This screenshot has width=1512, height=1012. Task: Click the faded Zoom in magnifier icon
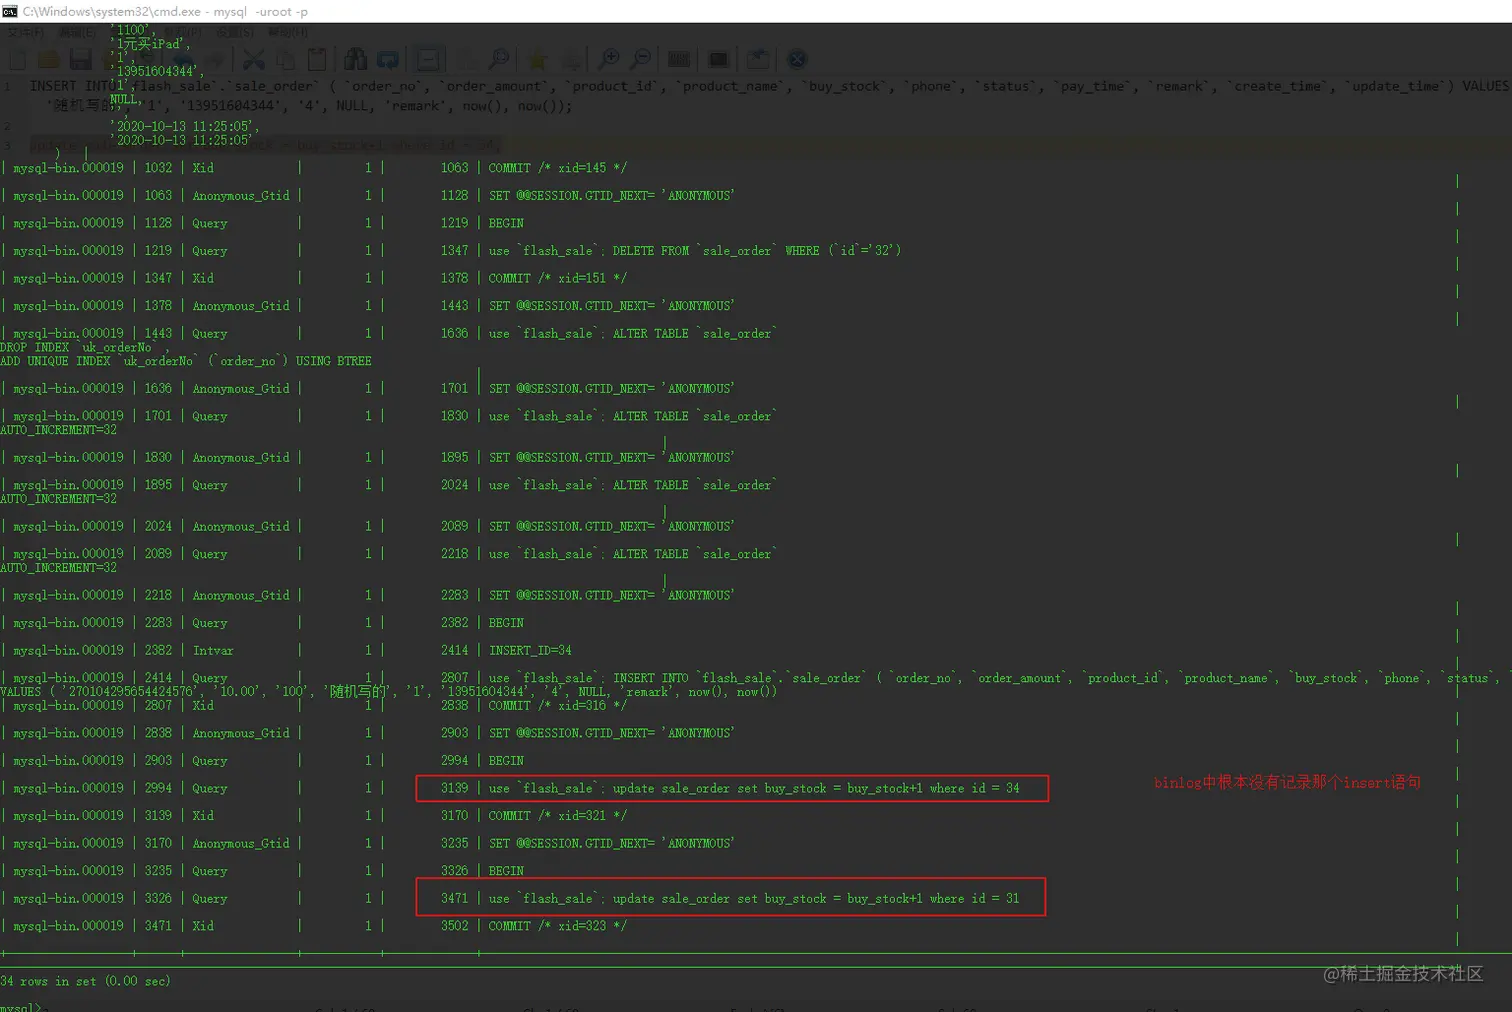608,59
